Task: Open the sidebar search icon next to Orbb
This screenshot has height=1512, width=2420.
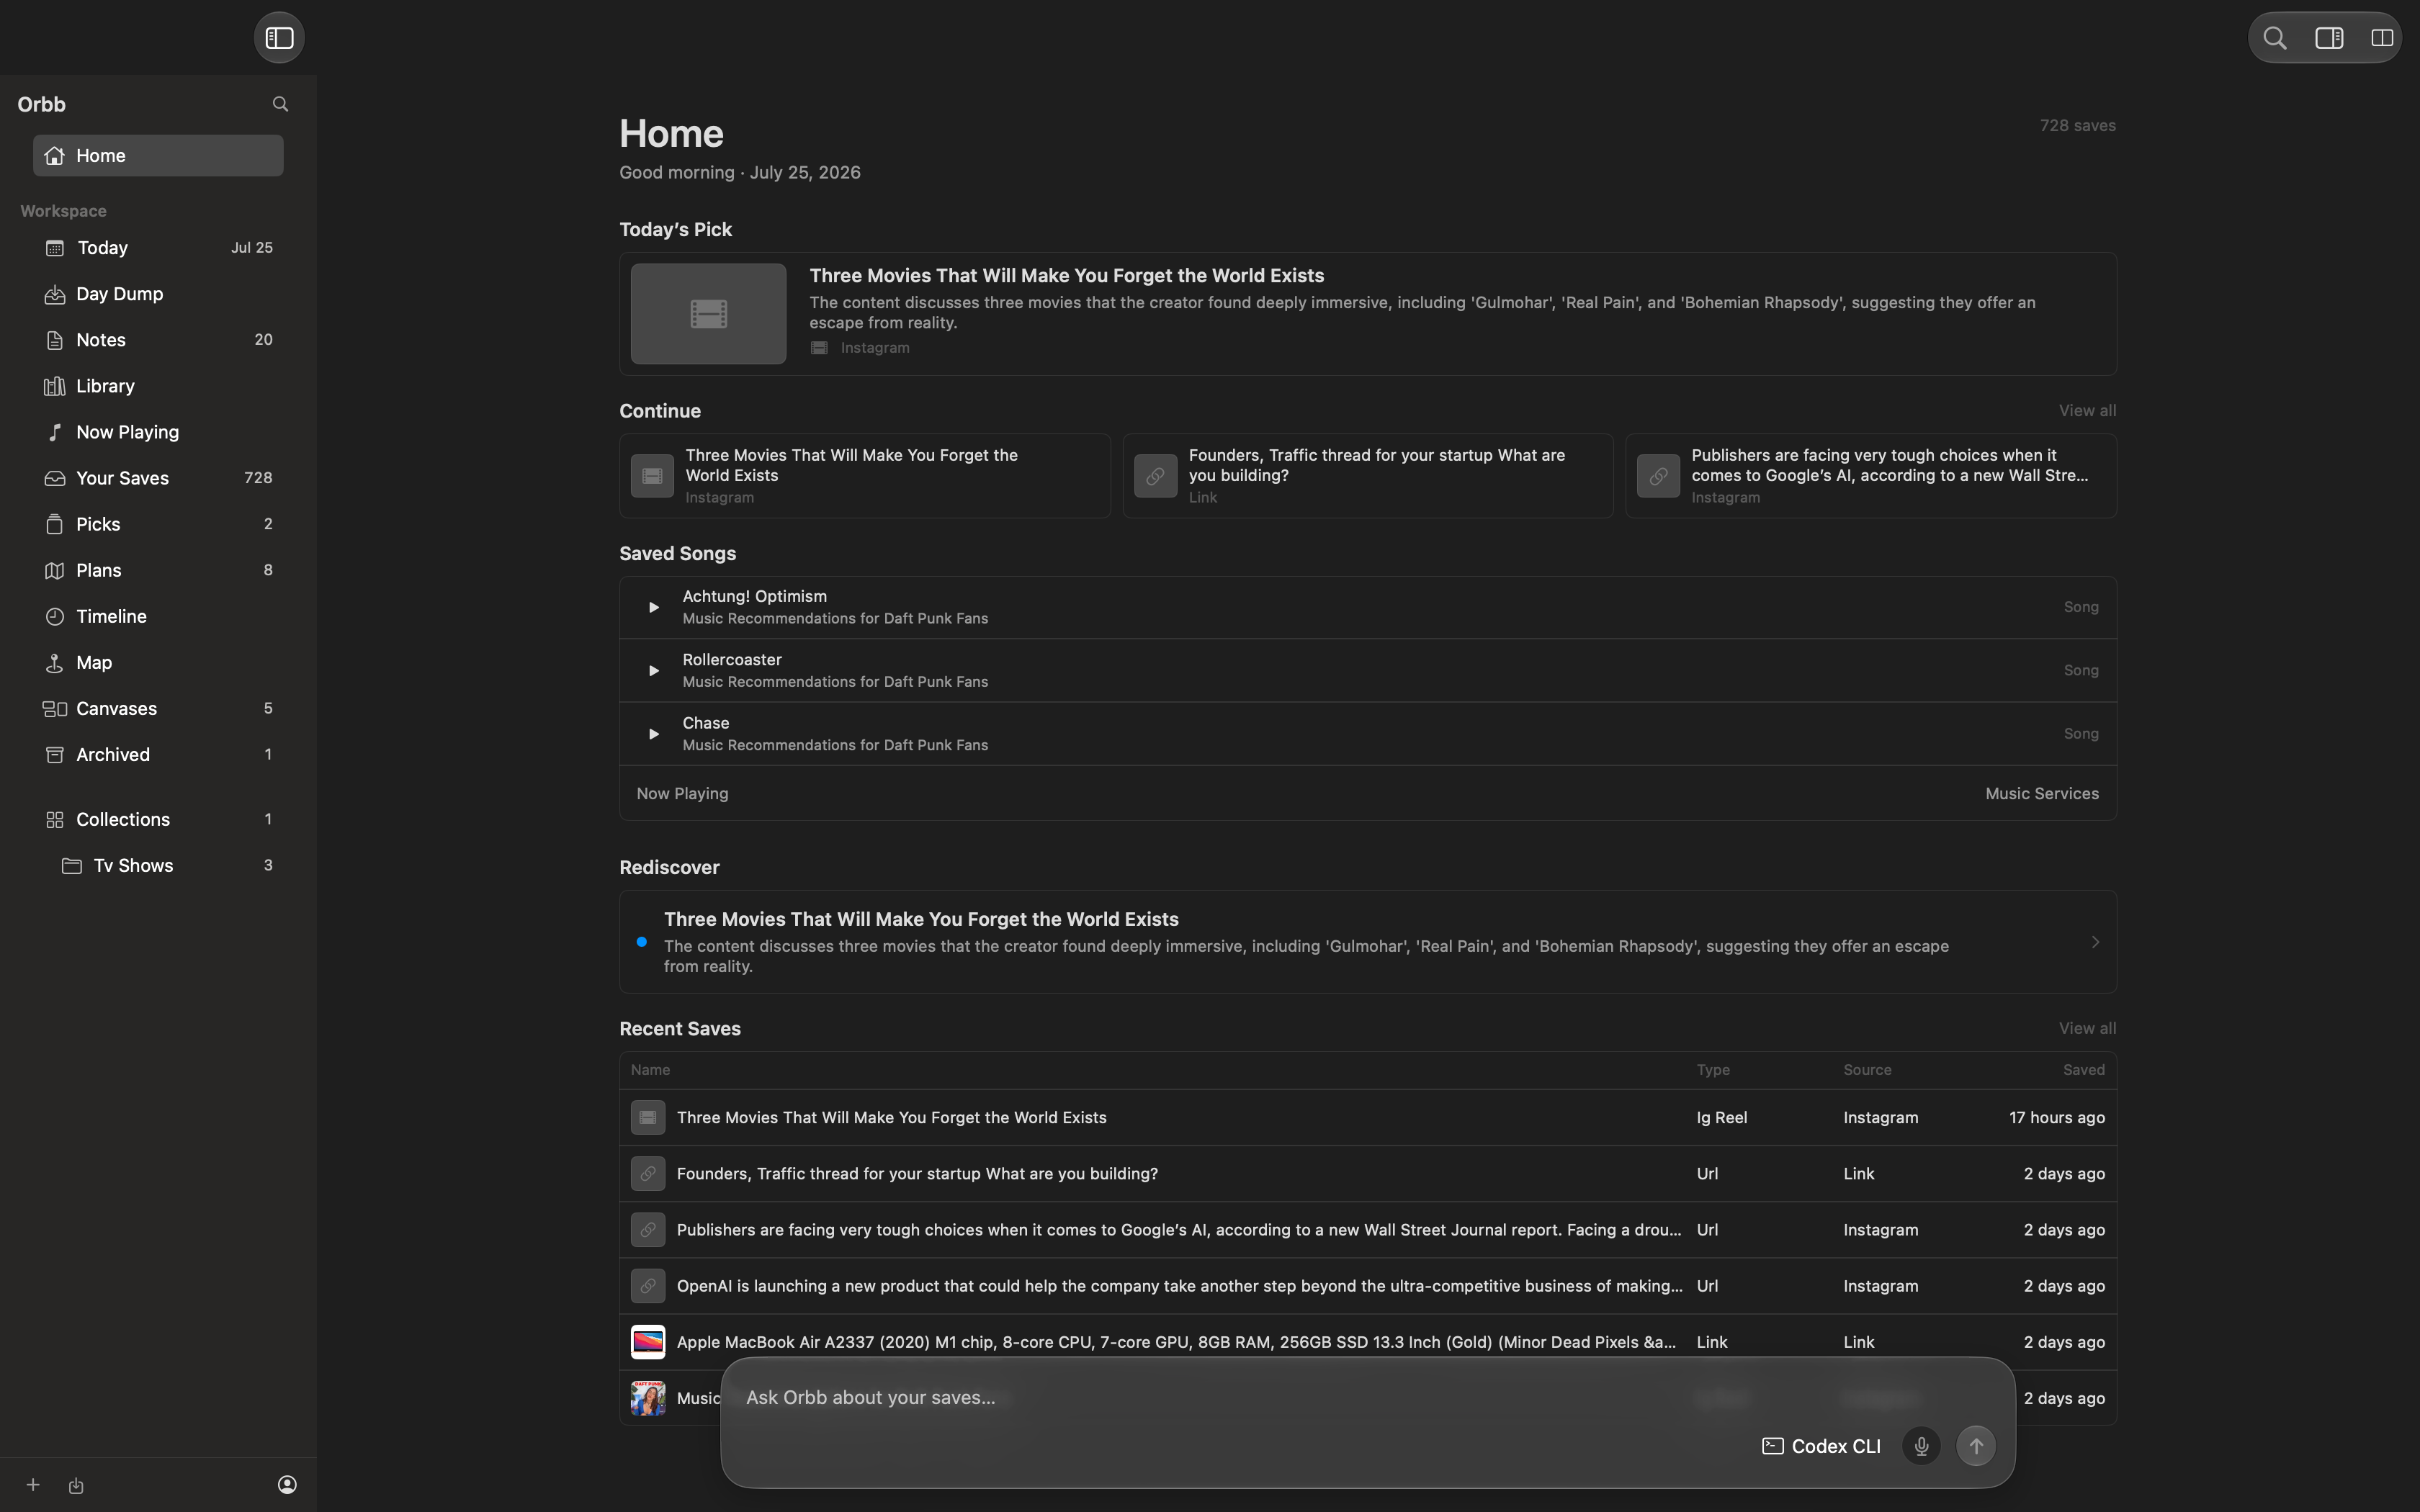Action: click(280, 104)
